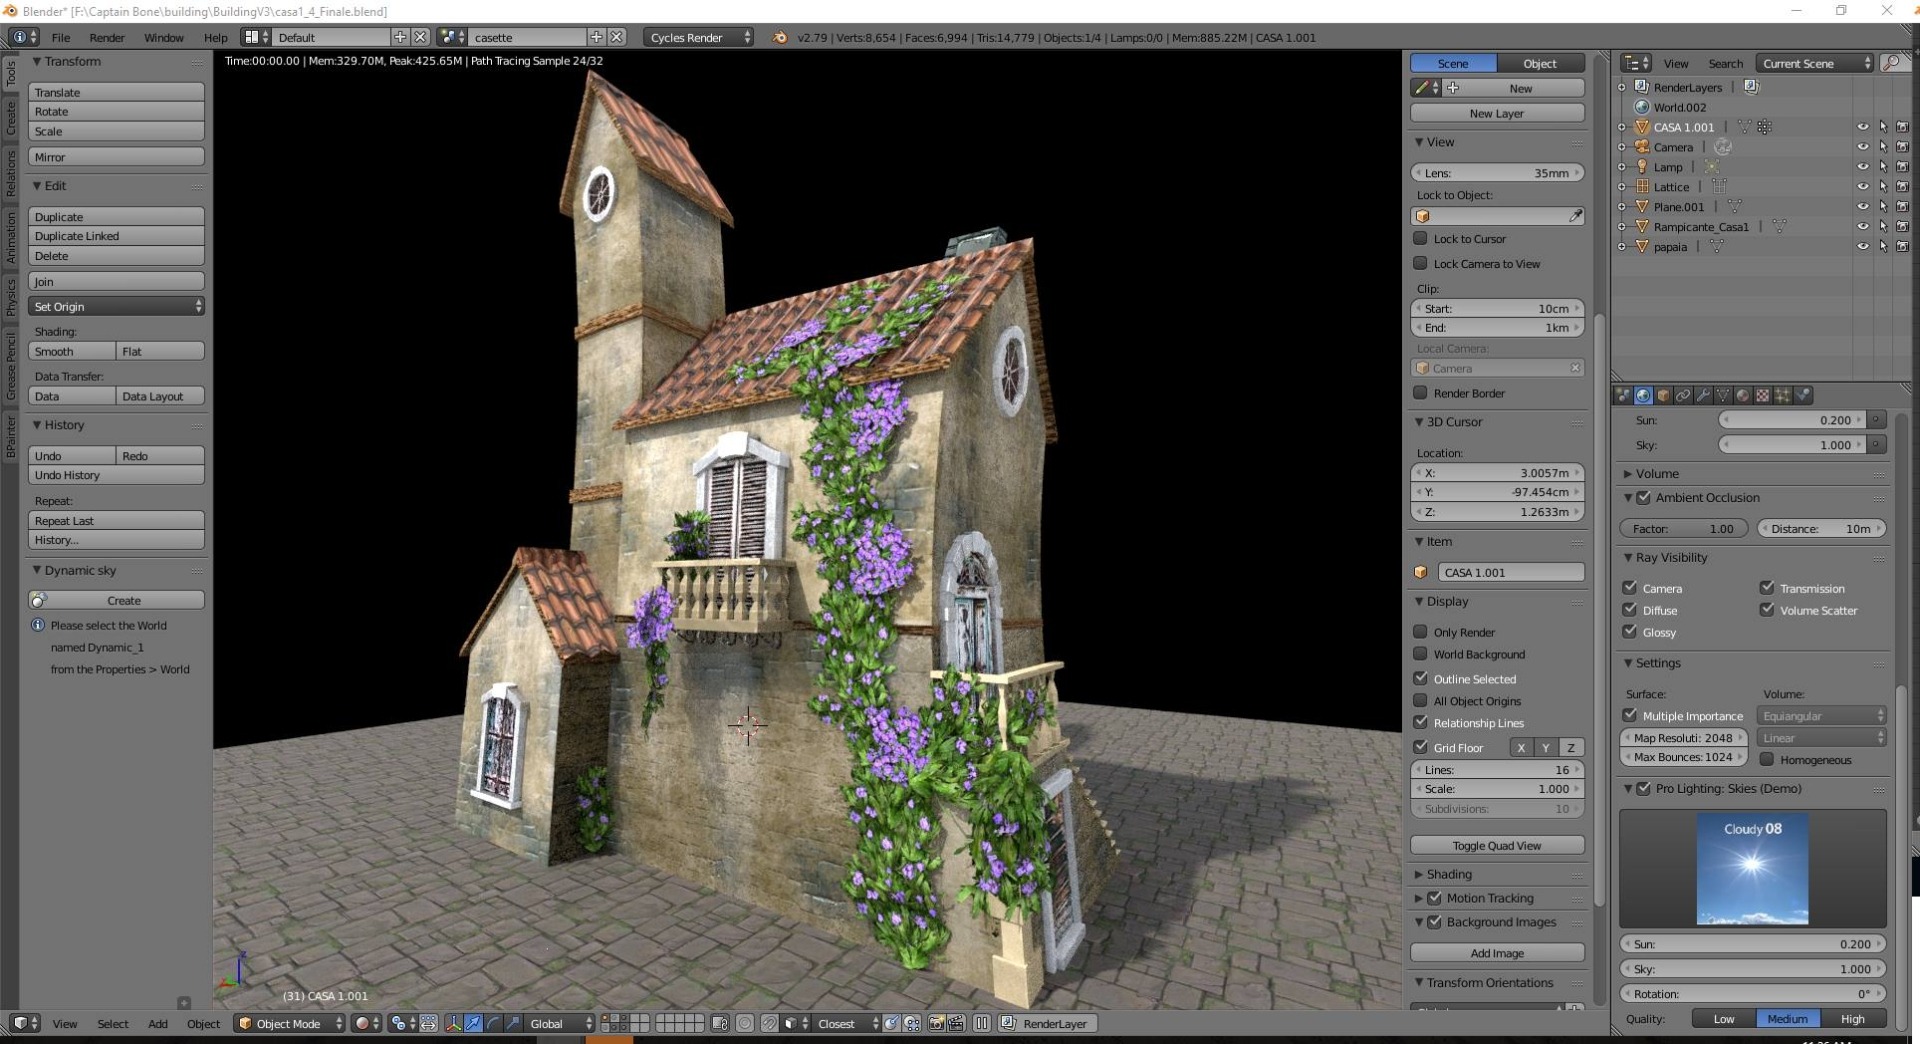Expand CASA 1.001 tree node in outliner
Viewport: 1920px width, 1044px height.
pyautogui.click(x=1622, y=127)
